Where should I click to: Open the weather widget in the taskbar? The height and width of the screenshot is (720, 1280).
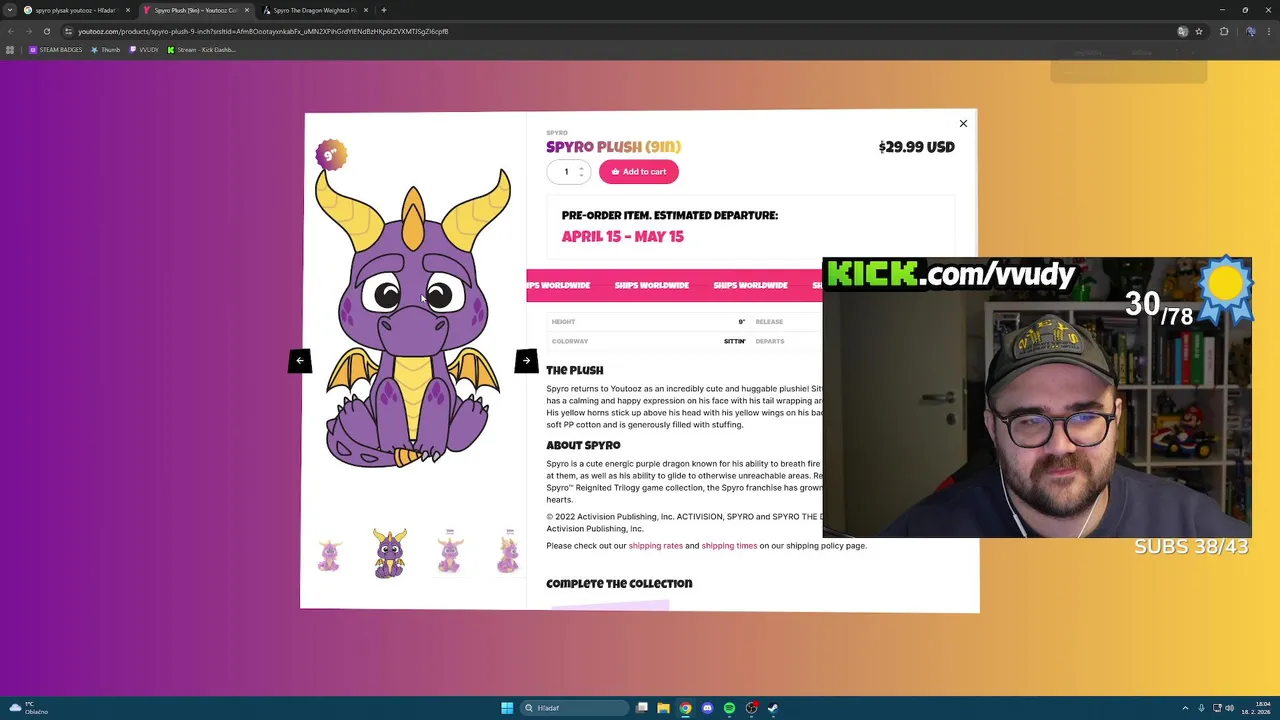click(27, 708)
